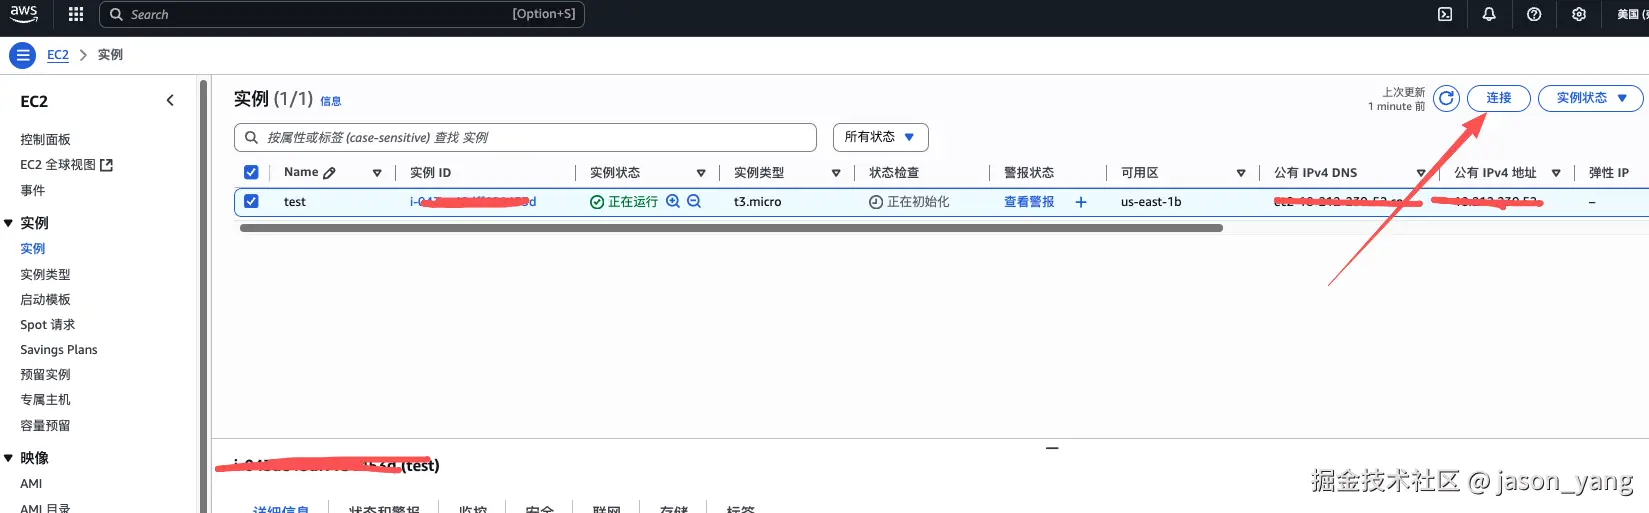Click the 弹性 IP column header

1609,173
